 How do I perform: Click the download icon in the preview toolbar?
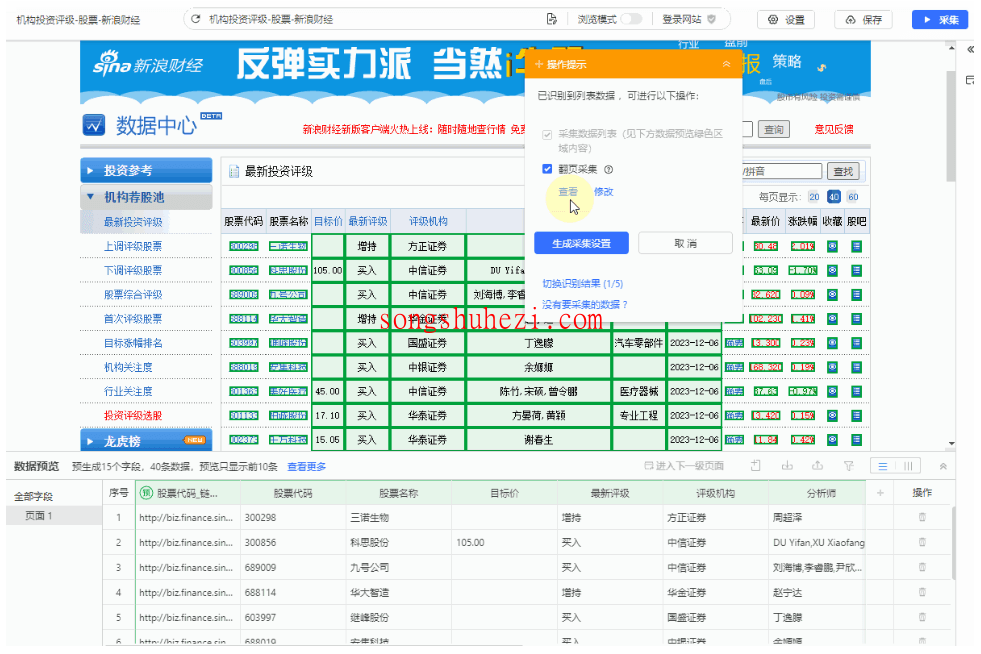click(x=787, y=466)
